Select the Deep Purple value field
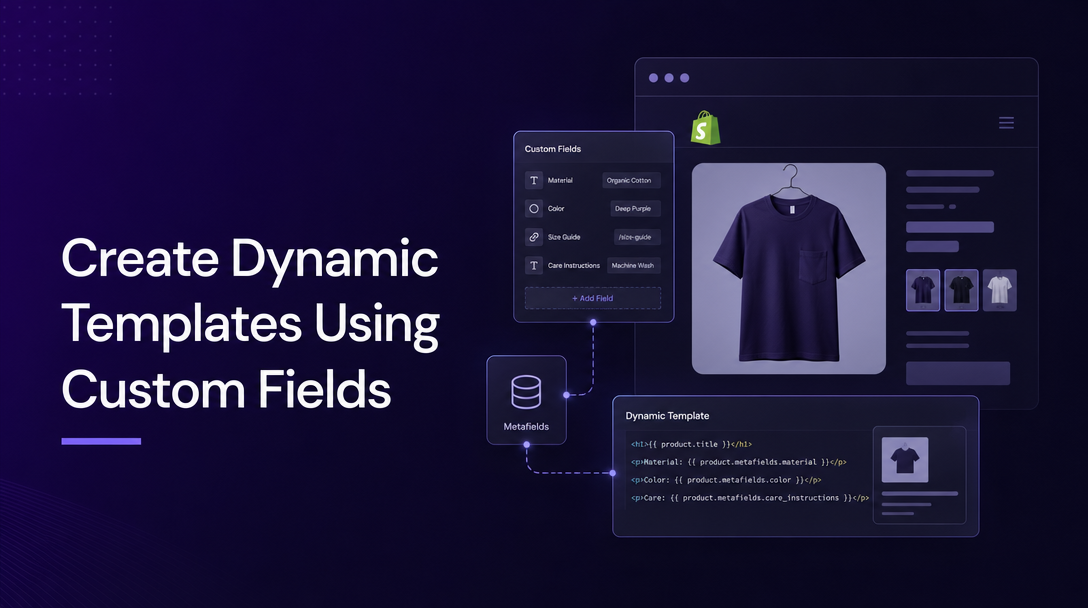Screen dimensions: 1088x608 635,208
